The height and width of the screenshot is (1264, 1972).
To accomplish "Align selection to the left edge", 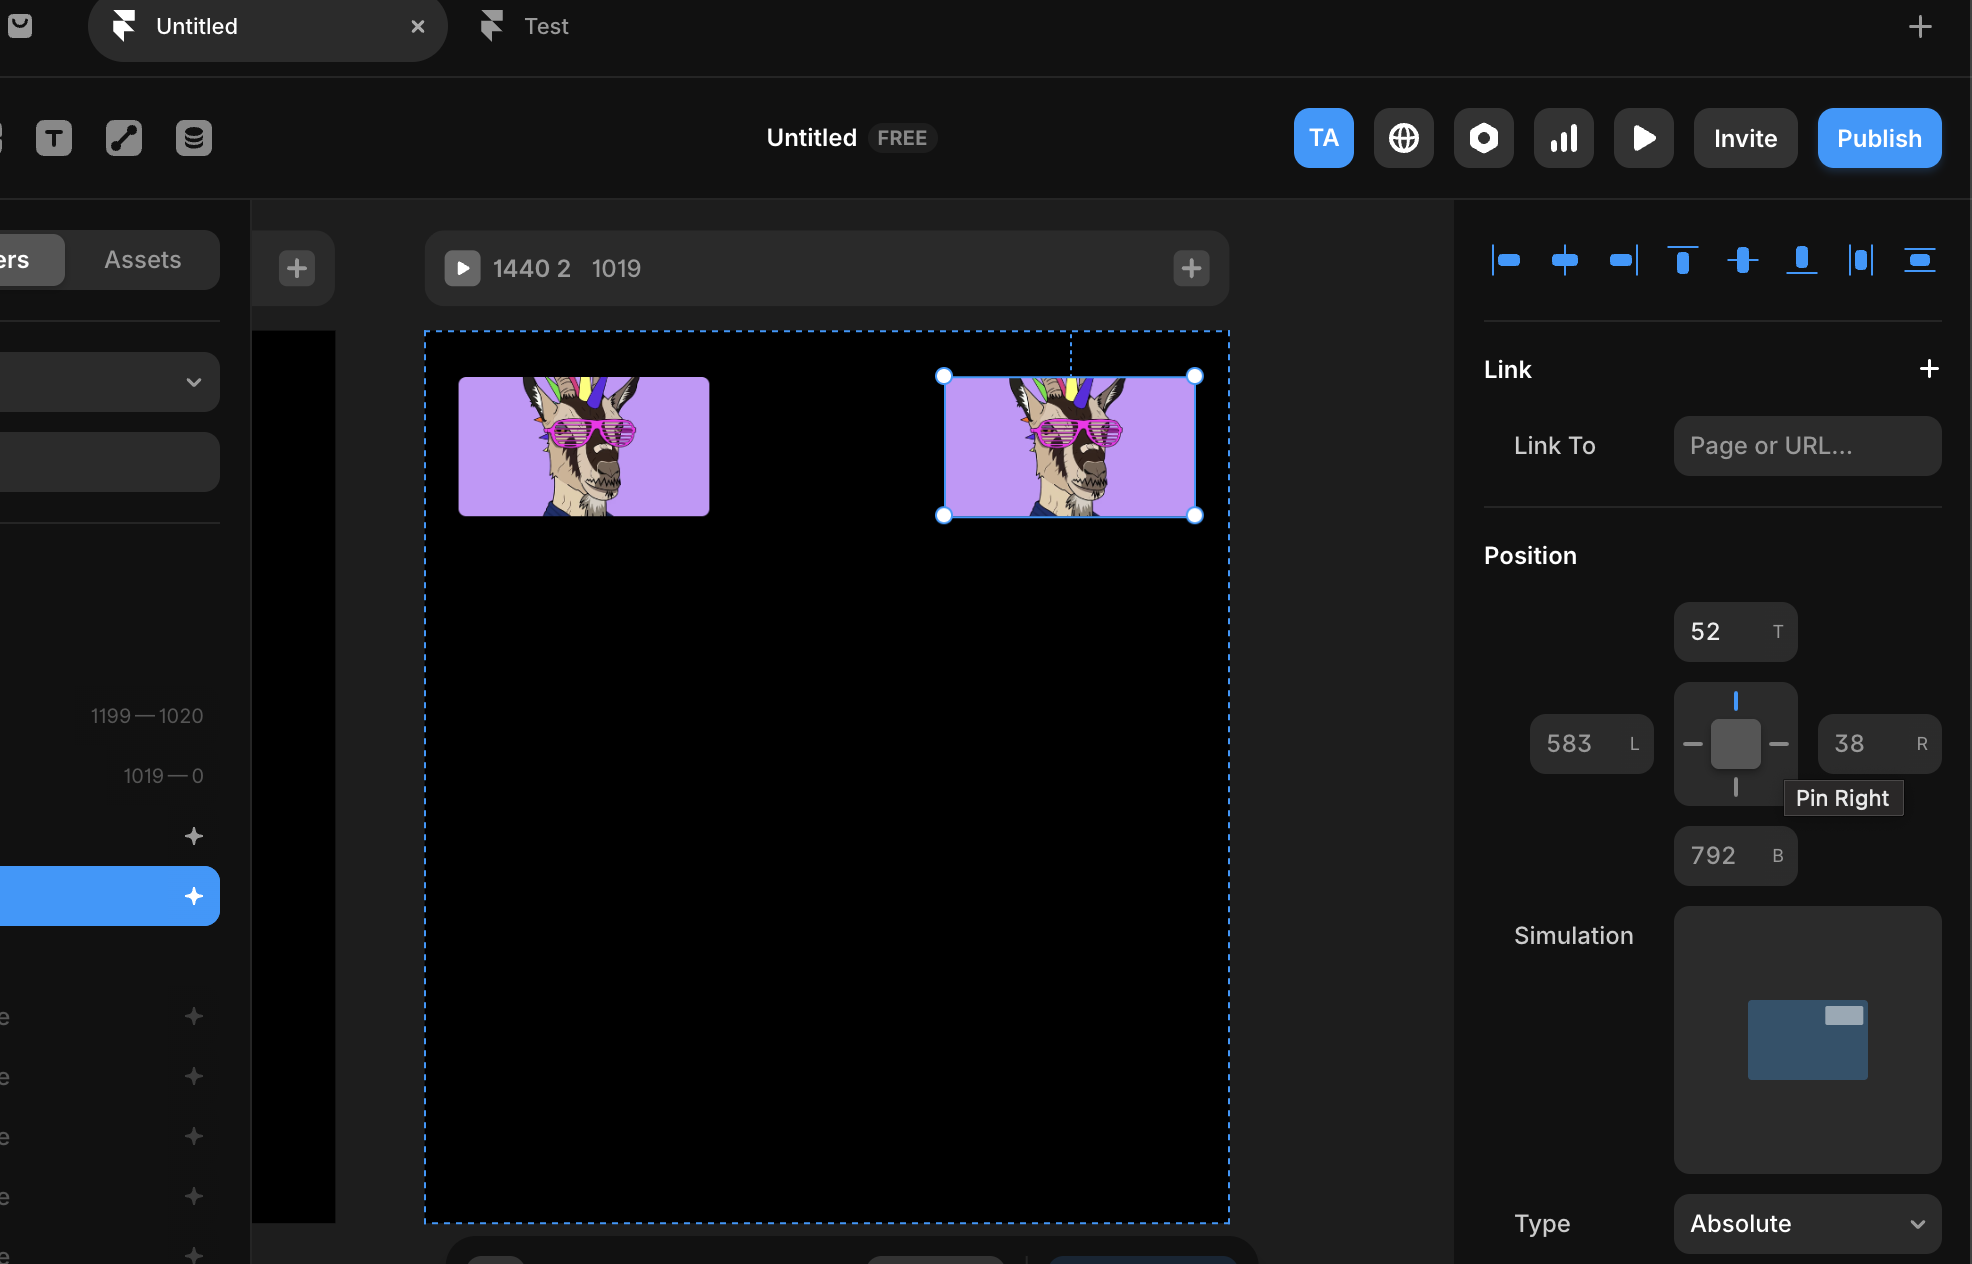I will pyautogui.click(x=1506, y=260).
